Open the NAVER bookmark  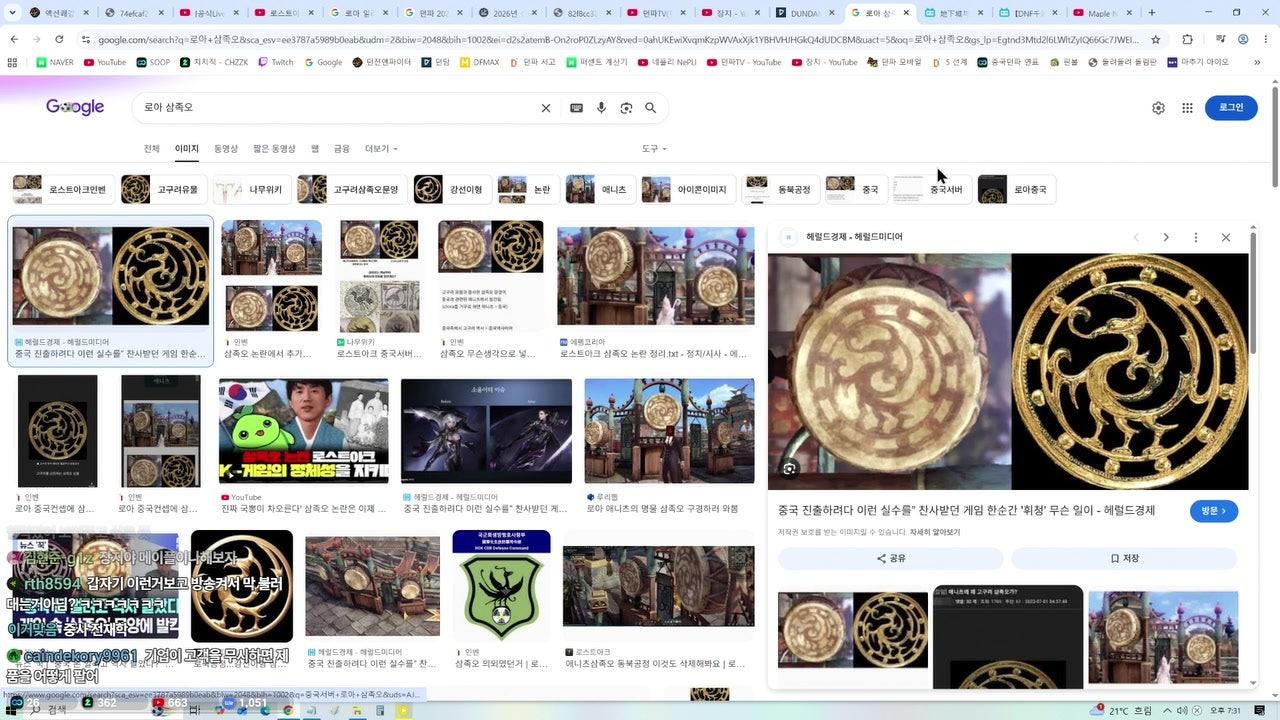click(x=55, y=62)
